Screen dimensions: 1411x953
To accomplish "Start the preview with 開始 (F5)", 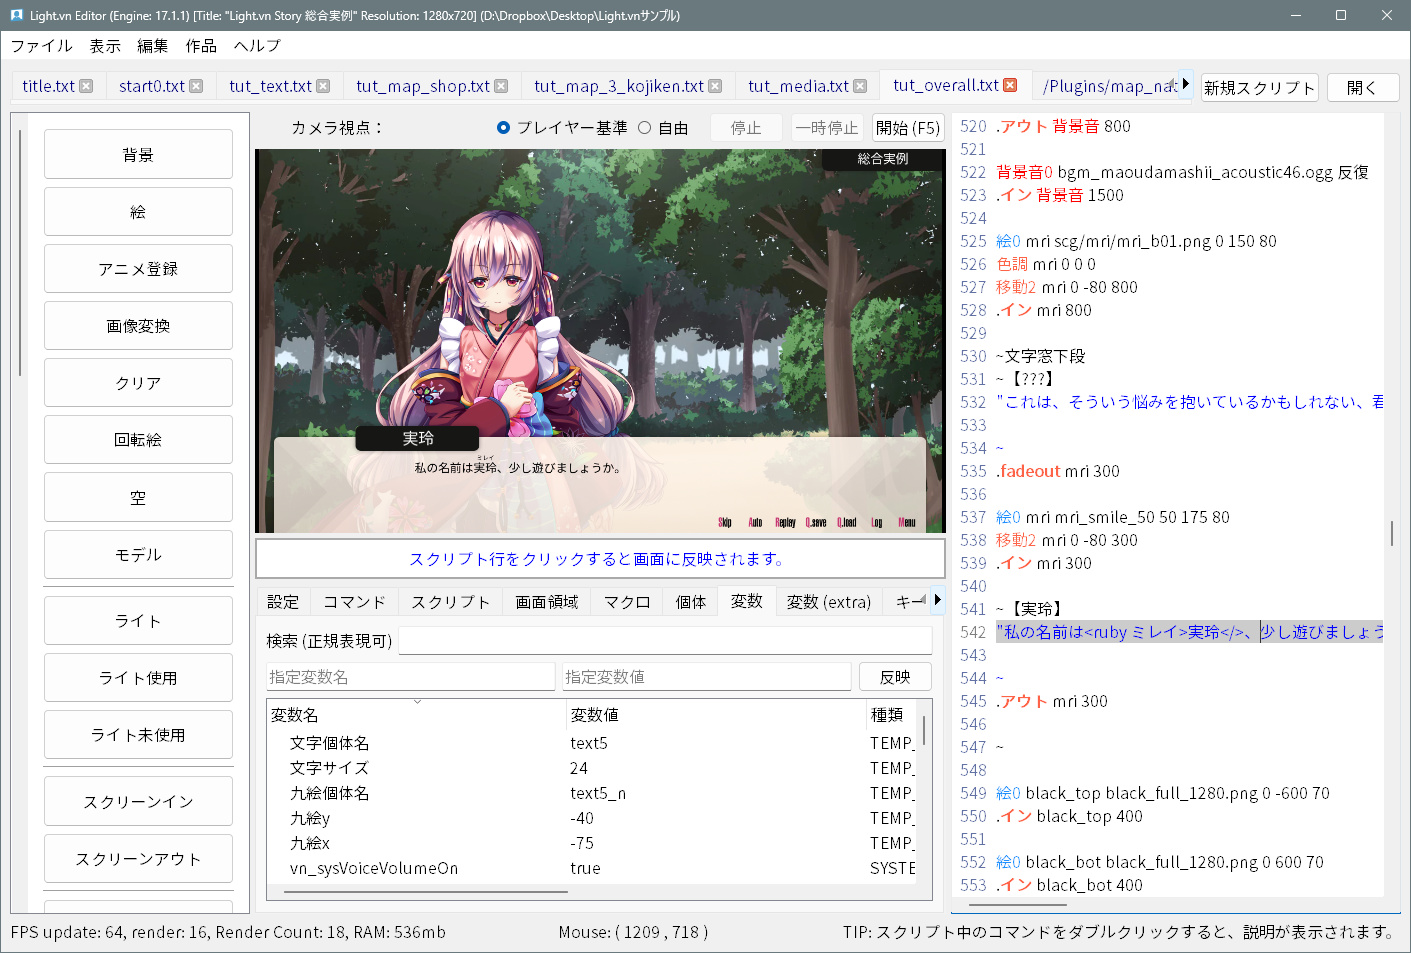I will 908,128.
